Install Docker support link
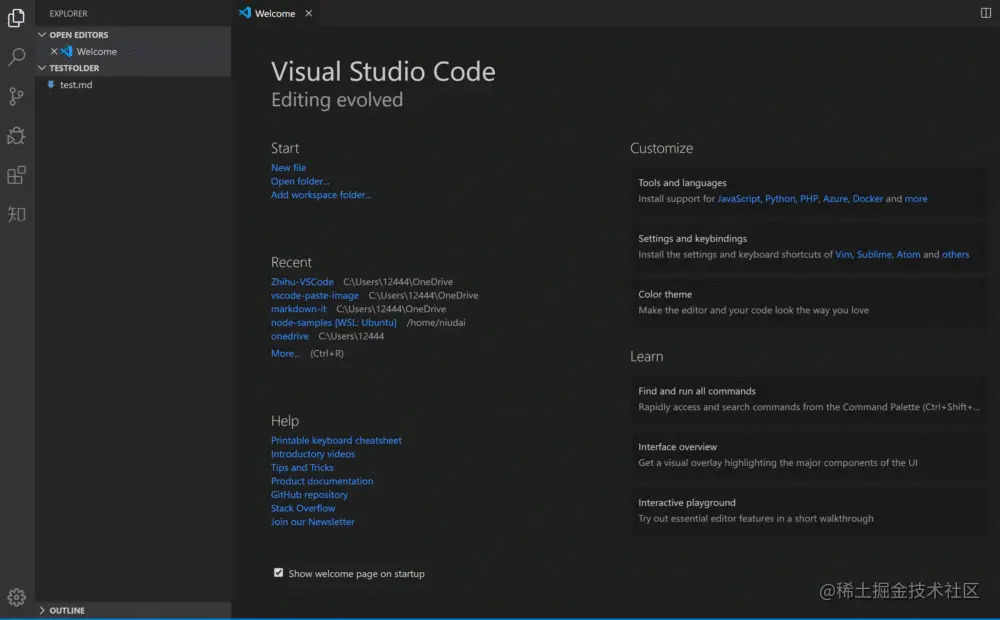The width and height of the screenshot is (1000, 620). pos(867,198)
